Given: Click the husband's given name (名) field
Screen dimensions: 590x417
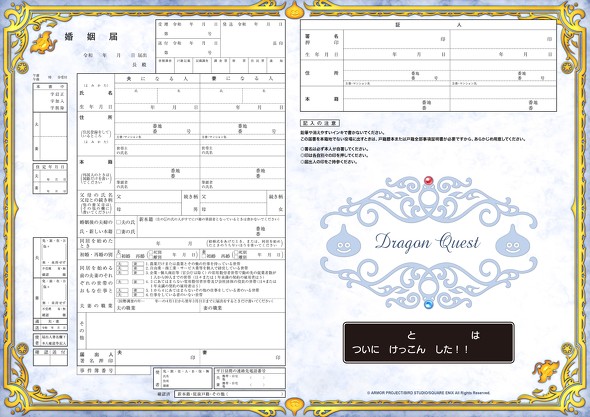Looking at the screenshot, I should click(178, 96).
